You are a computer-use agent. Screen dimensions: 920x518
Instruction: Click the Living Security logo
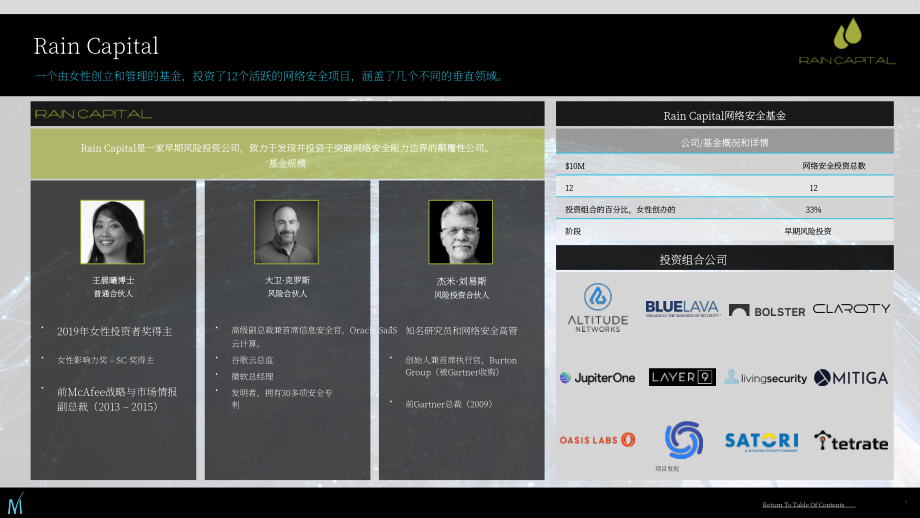[x=766, y=377]
